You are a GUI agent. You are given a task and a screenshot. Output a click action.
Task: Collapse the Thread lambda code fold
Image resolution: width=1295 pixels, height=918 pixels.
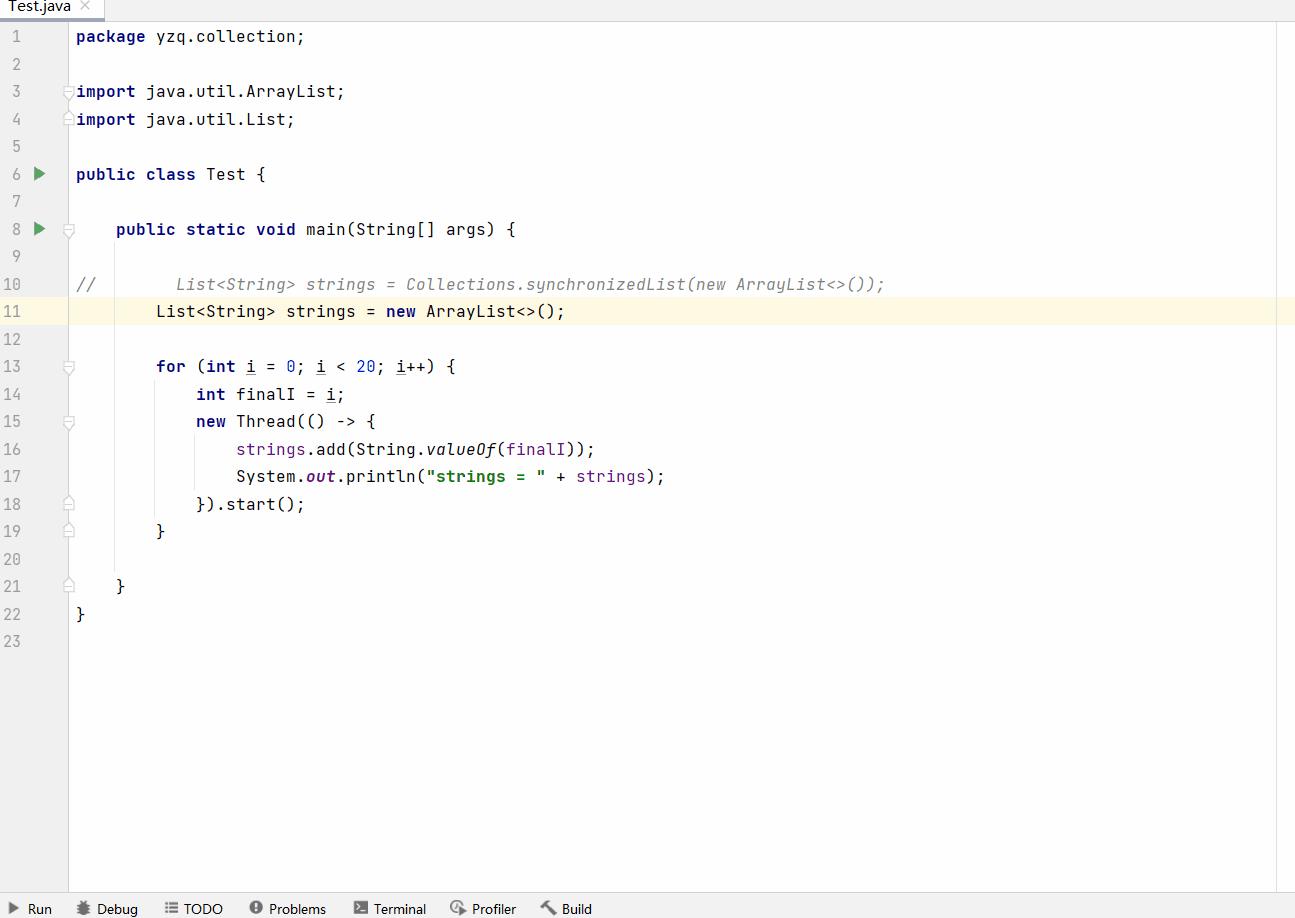pyautogui.click(x=68, y=422)
